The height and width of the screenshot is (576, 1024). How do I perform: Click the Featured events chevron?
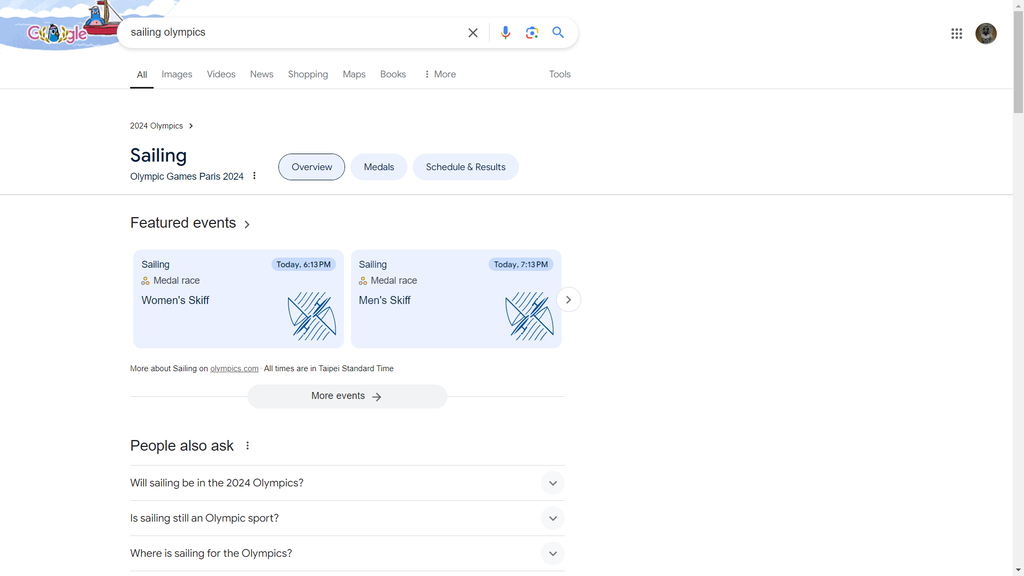pos(247,224)
